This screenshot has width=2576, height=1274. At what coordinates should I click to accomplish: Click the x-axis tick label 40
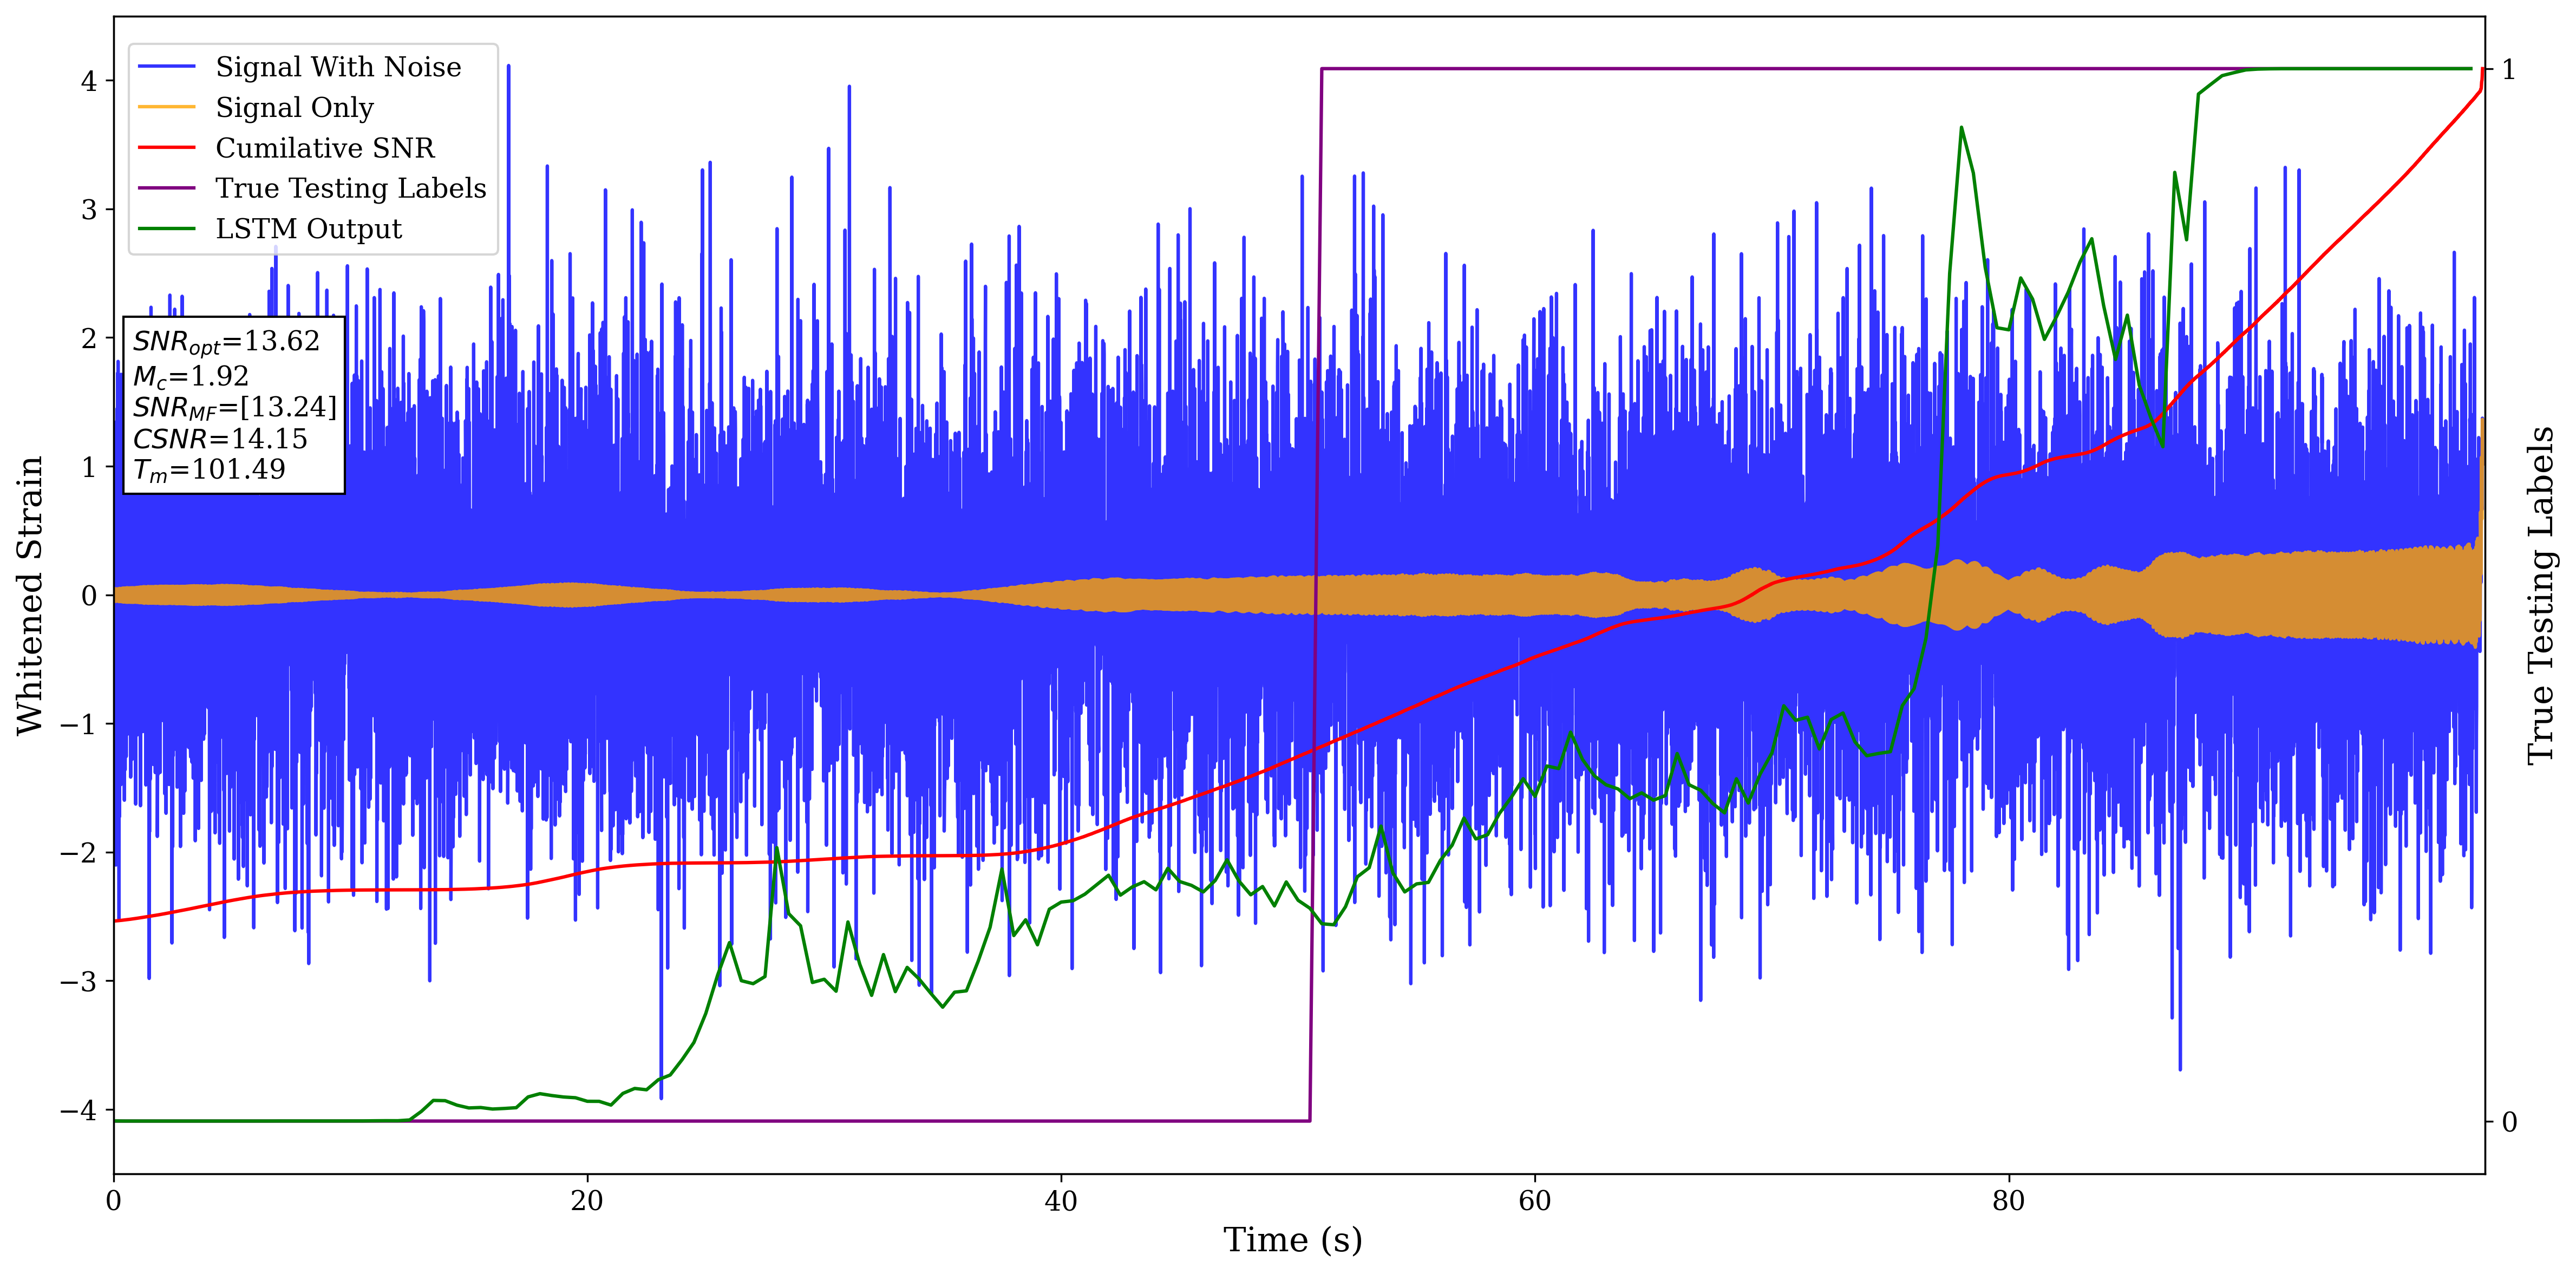coord(1060,1201)
